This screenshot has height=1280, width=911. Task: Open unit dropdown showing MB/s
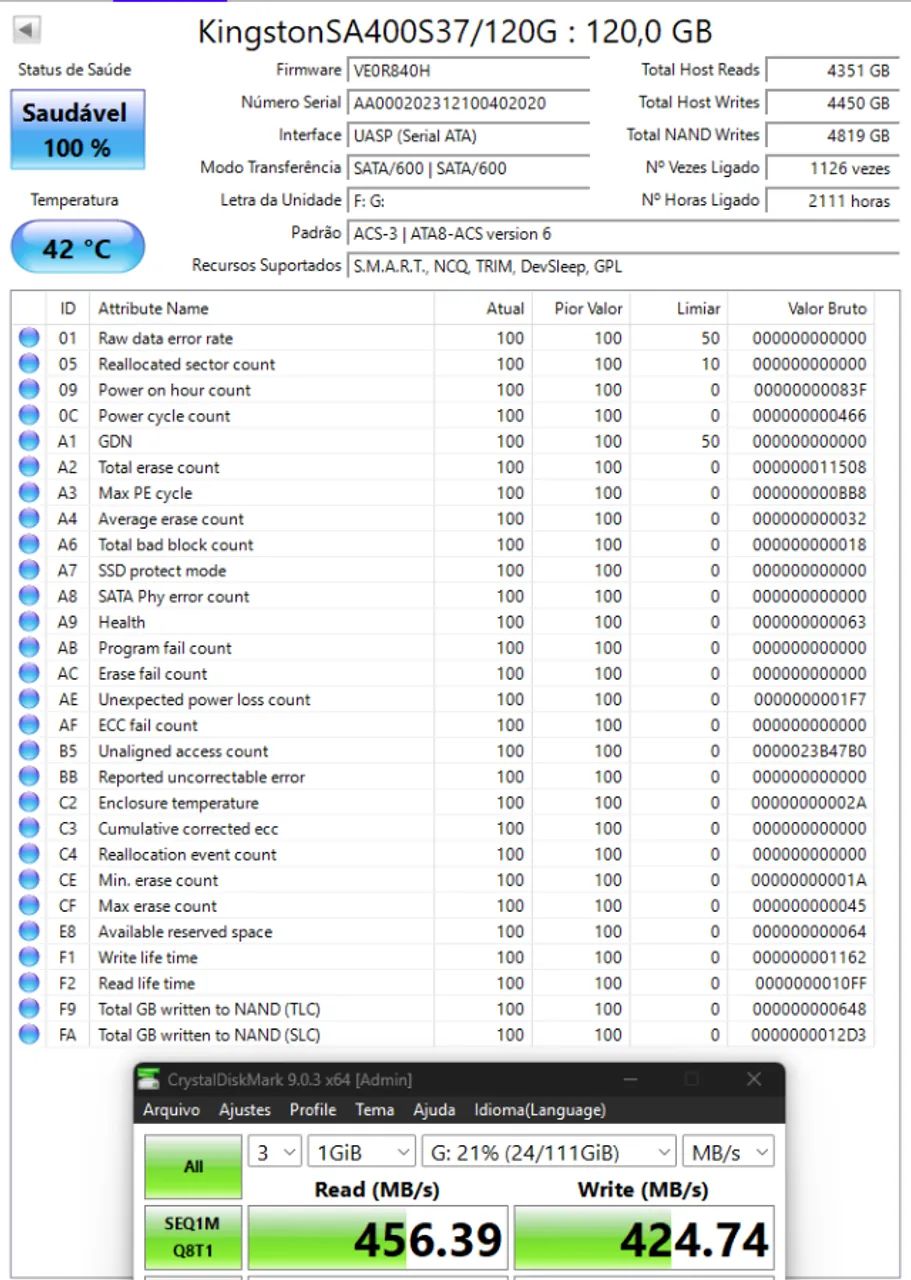[728, 1152]
